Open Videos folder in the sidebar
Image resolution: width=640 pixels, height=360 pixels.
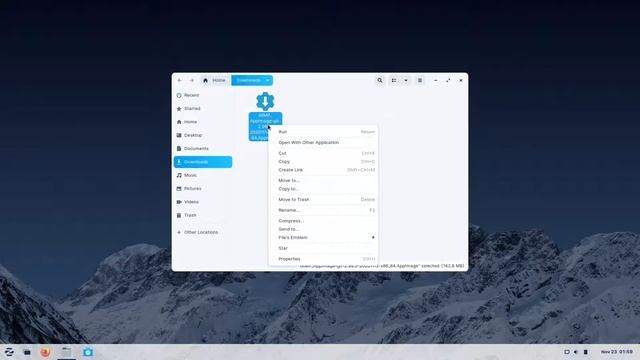pos(203,202)
